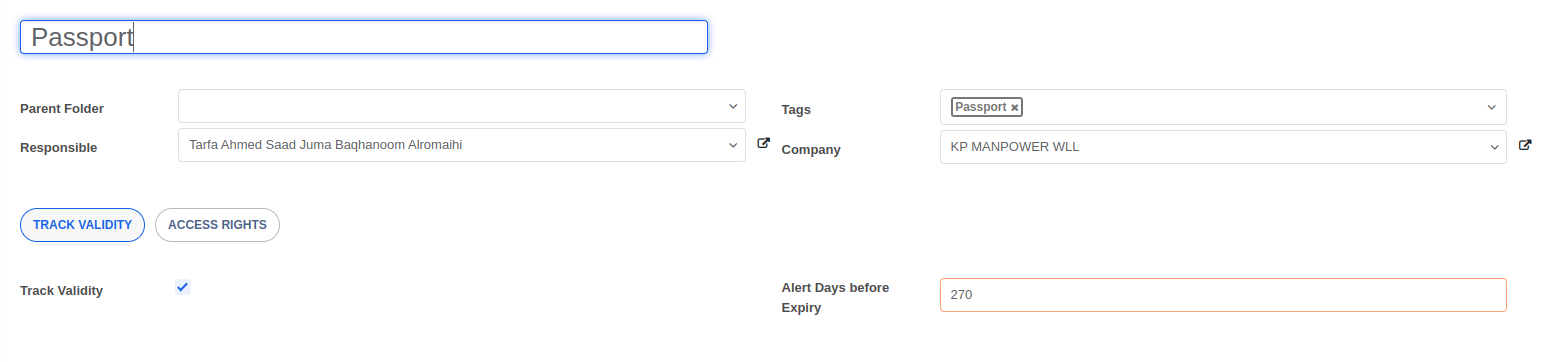Click the Passport folder name field
Viewport: 1553px width, 362px height.
pyautogui.click(x=364, y=37)
